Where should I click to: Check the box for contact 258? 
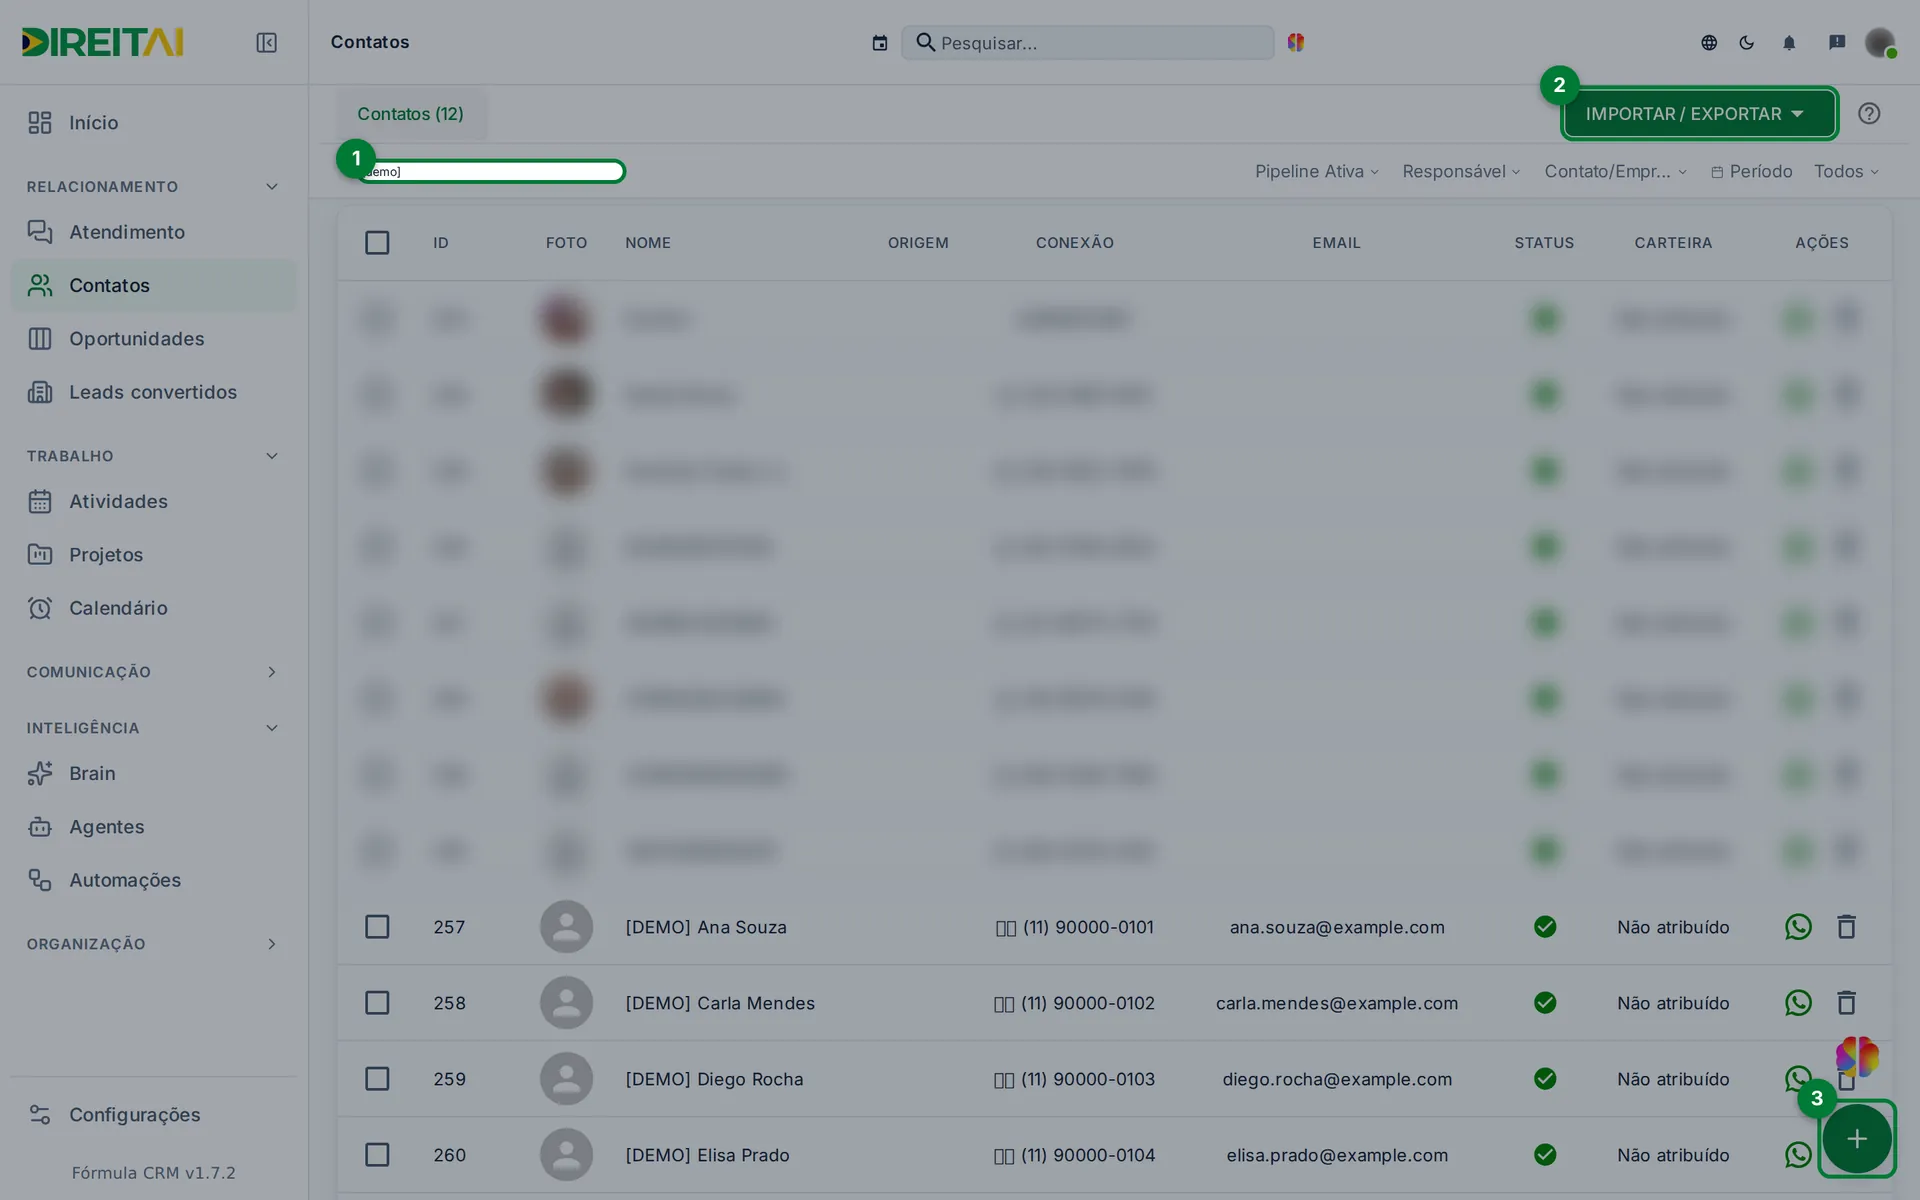(377, 1003)
